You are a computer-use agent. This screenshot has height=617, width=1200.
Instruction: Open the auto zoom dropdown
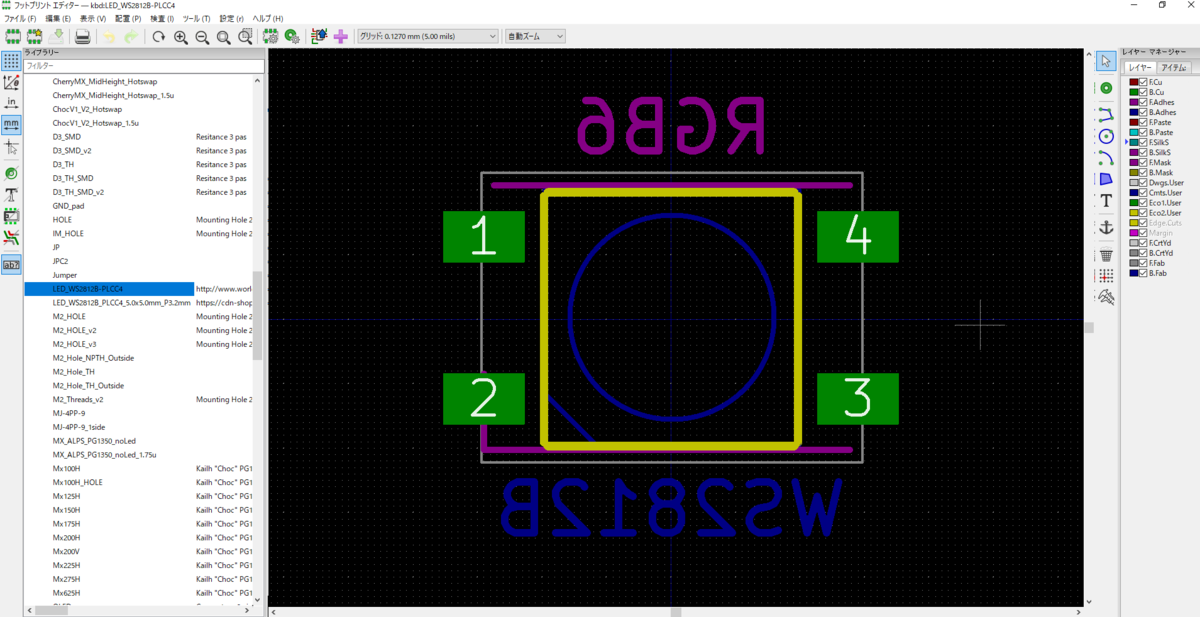535,36
